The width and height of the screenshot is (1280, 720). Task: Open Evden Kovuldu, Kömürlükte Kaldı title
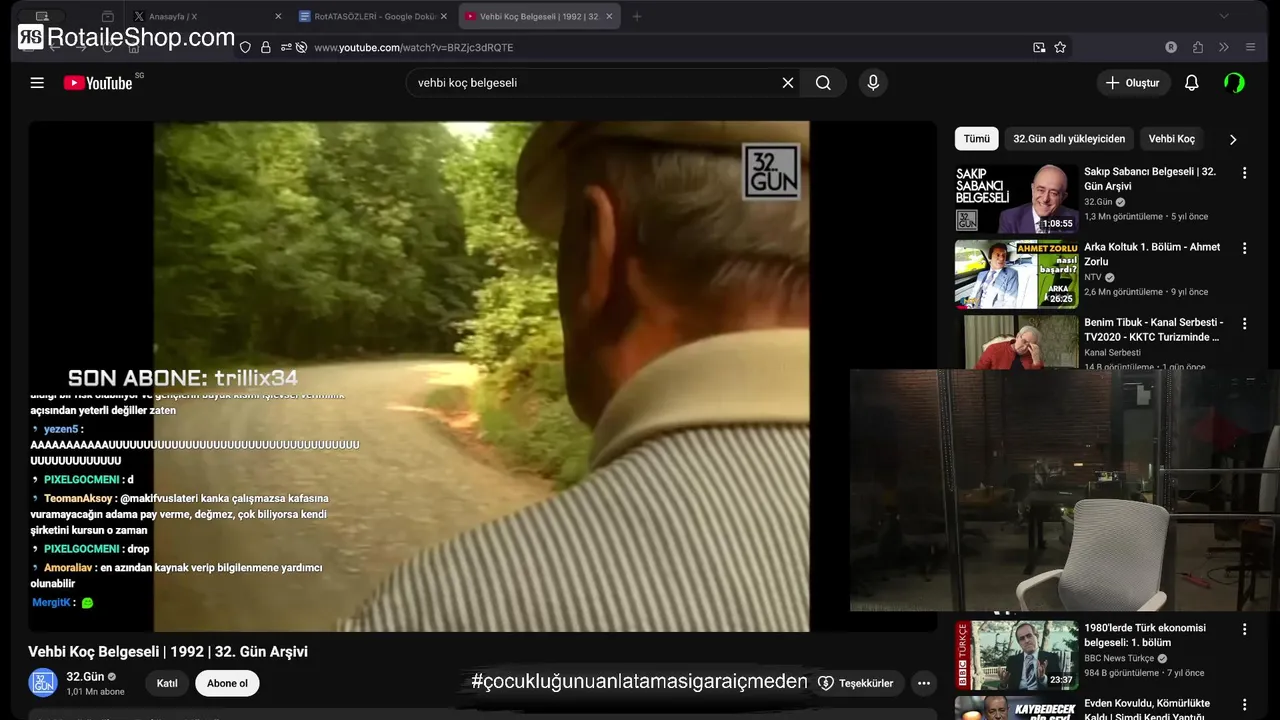(x=1147, y=709)
